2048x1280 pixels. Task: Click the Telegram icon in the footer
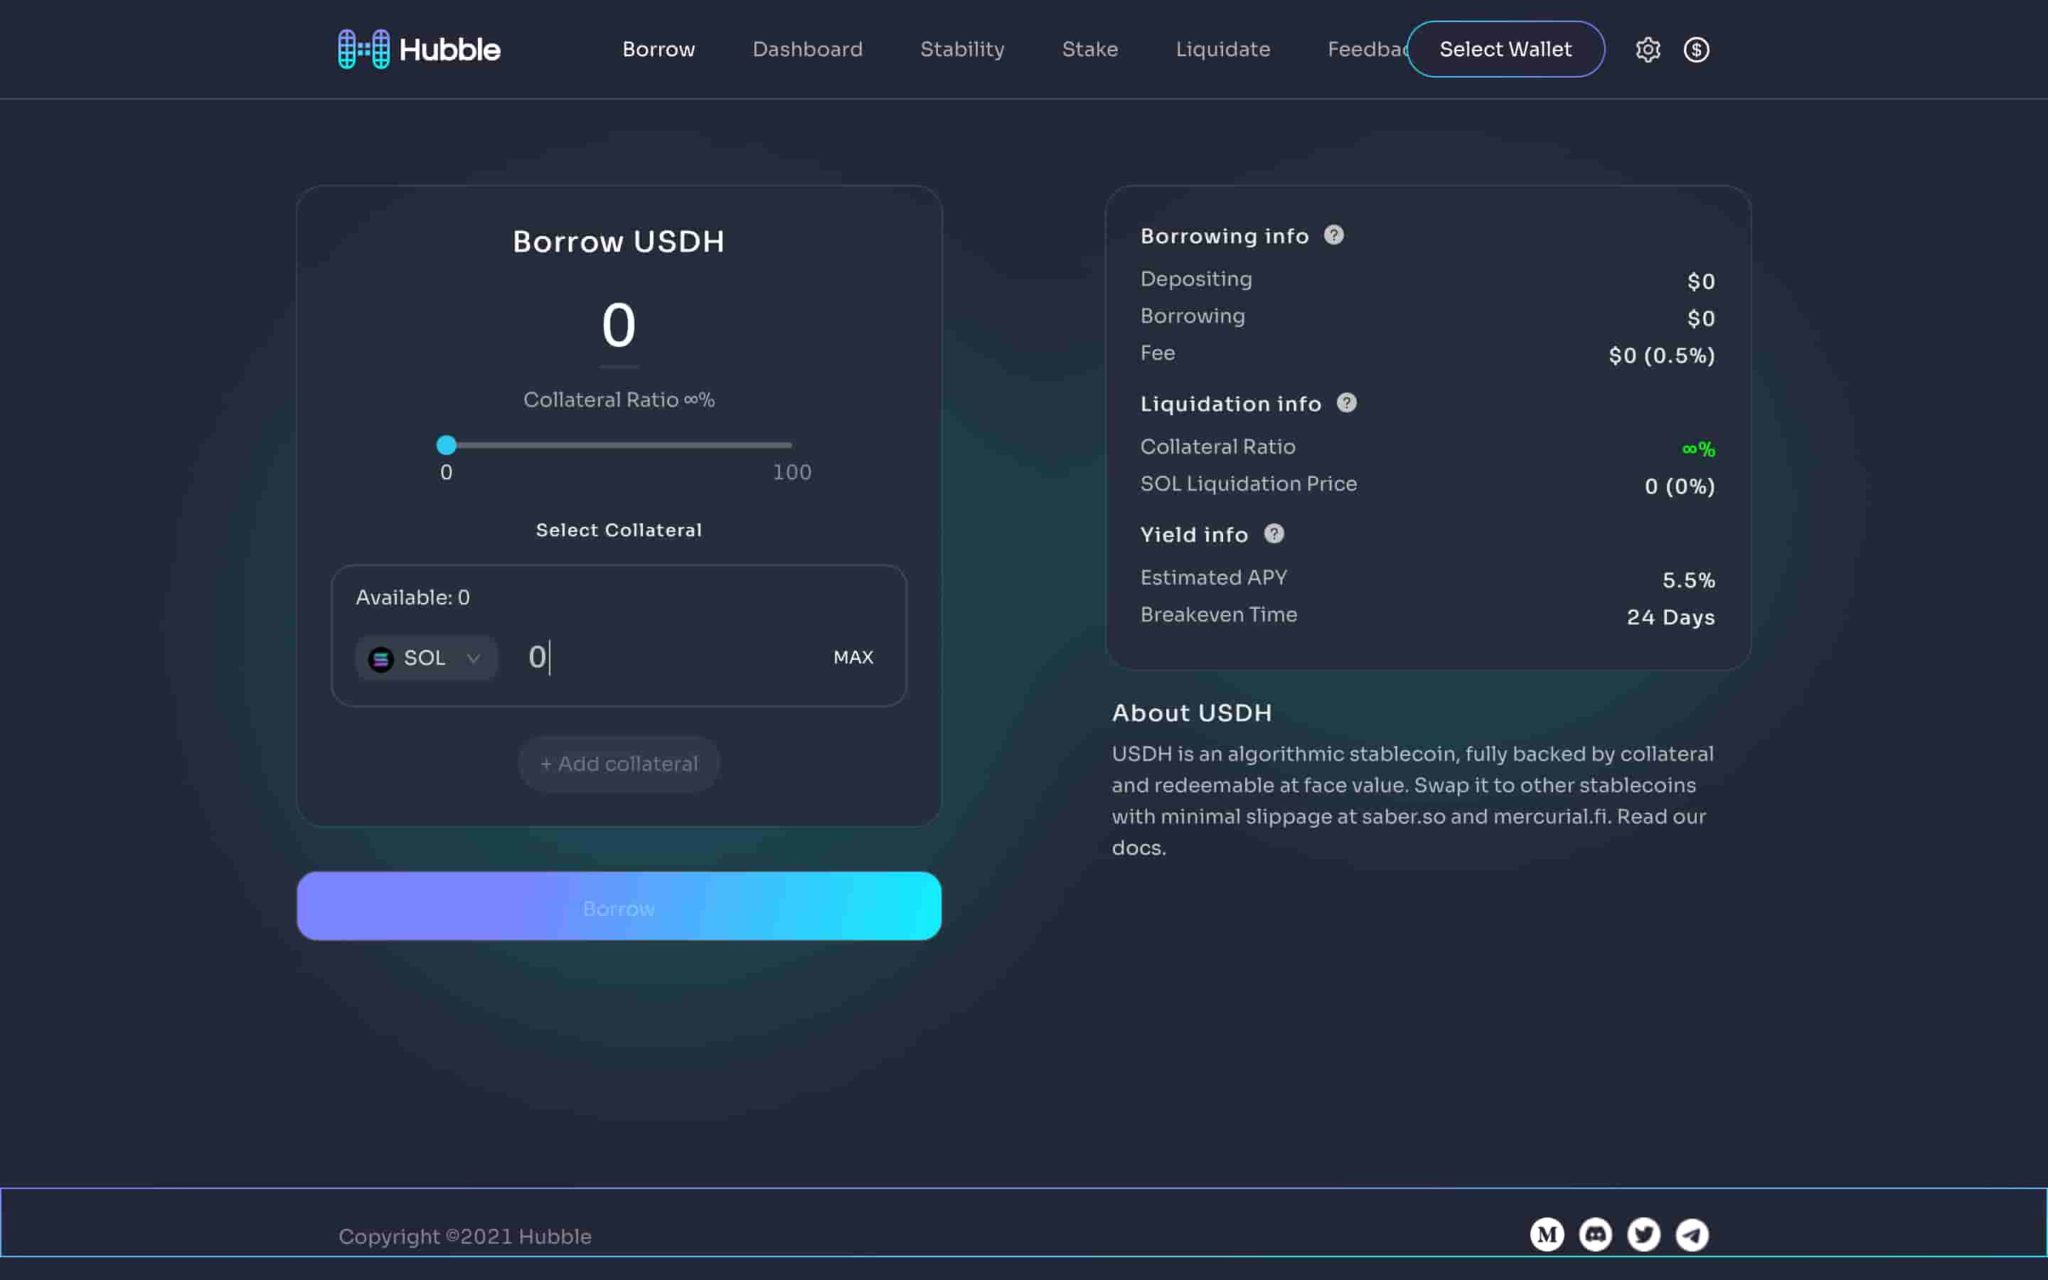pyautogui.click(x=1691, y=1234)
